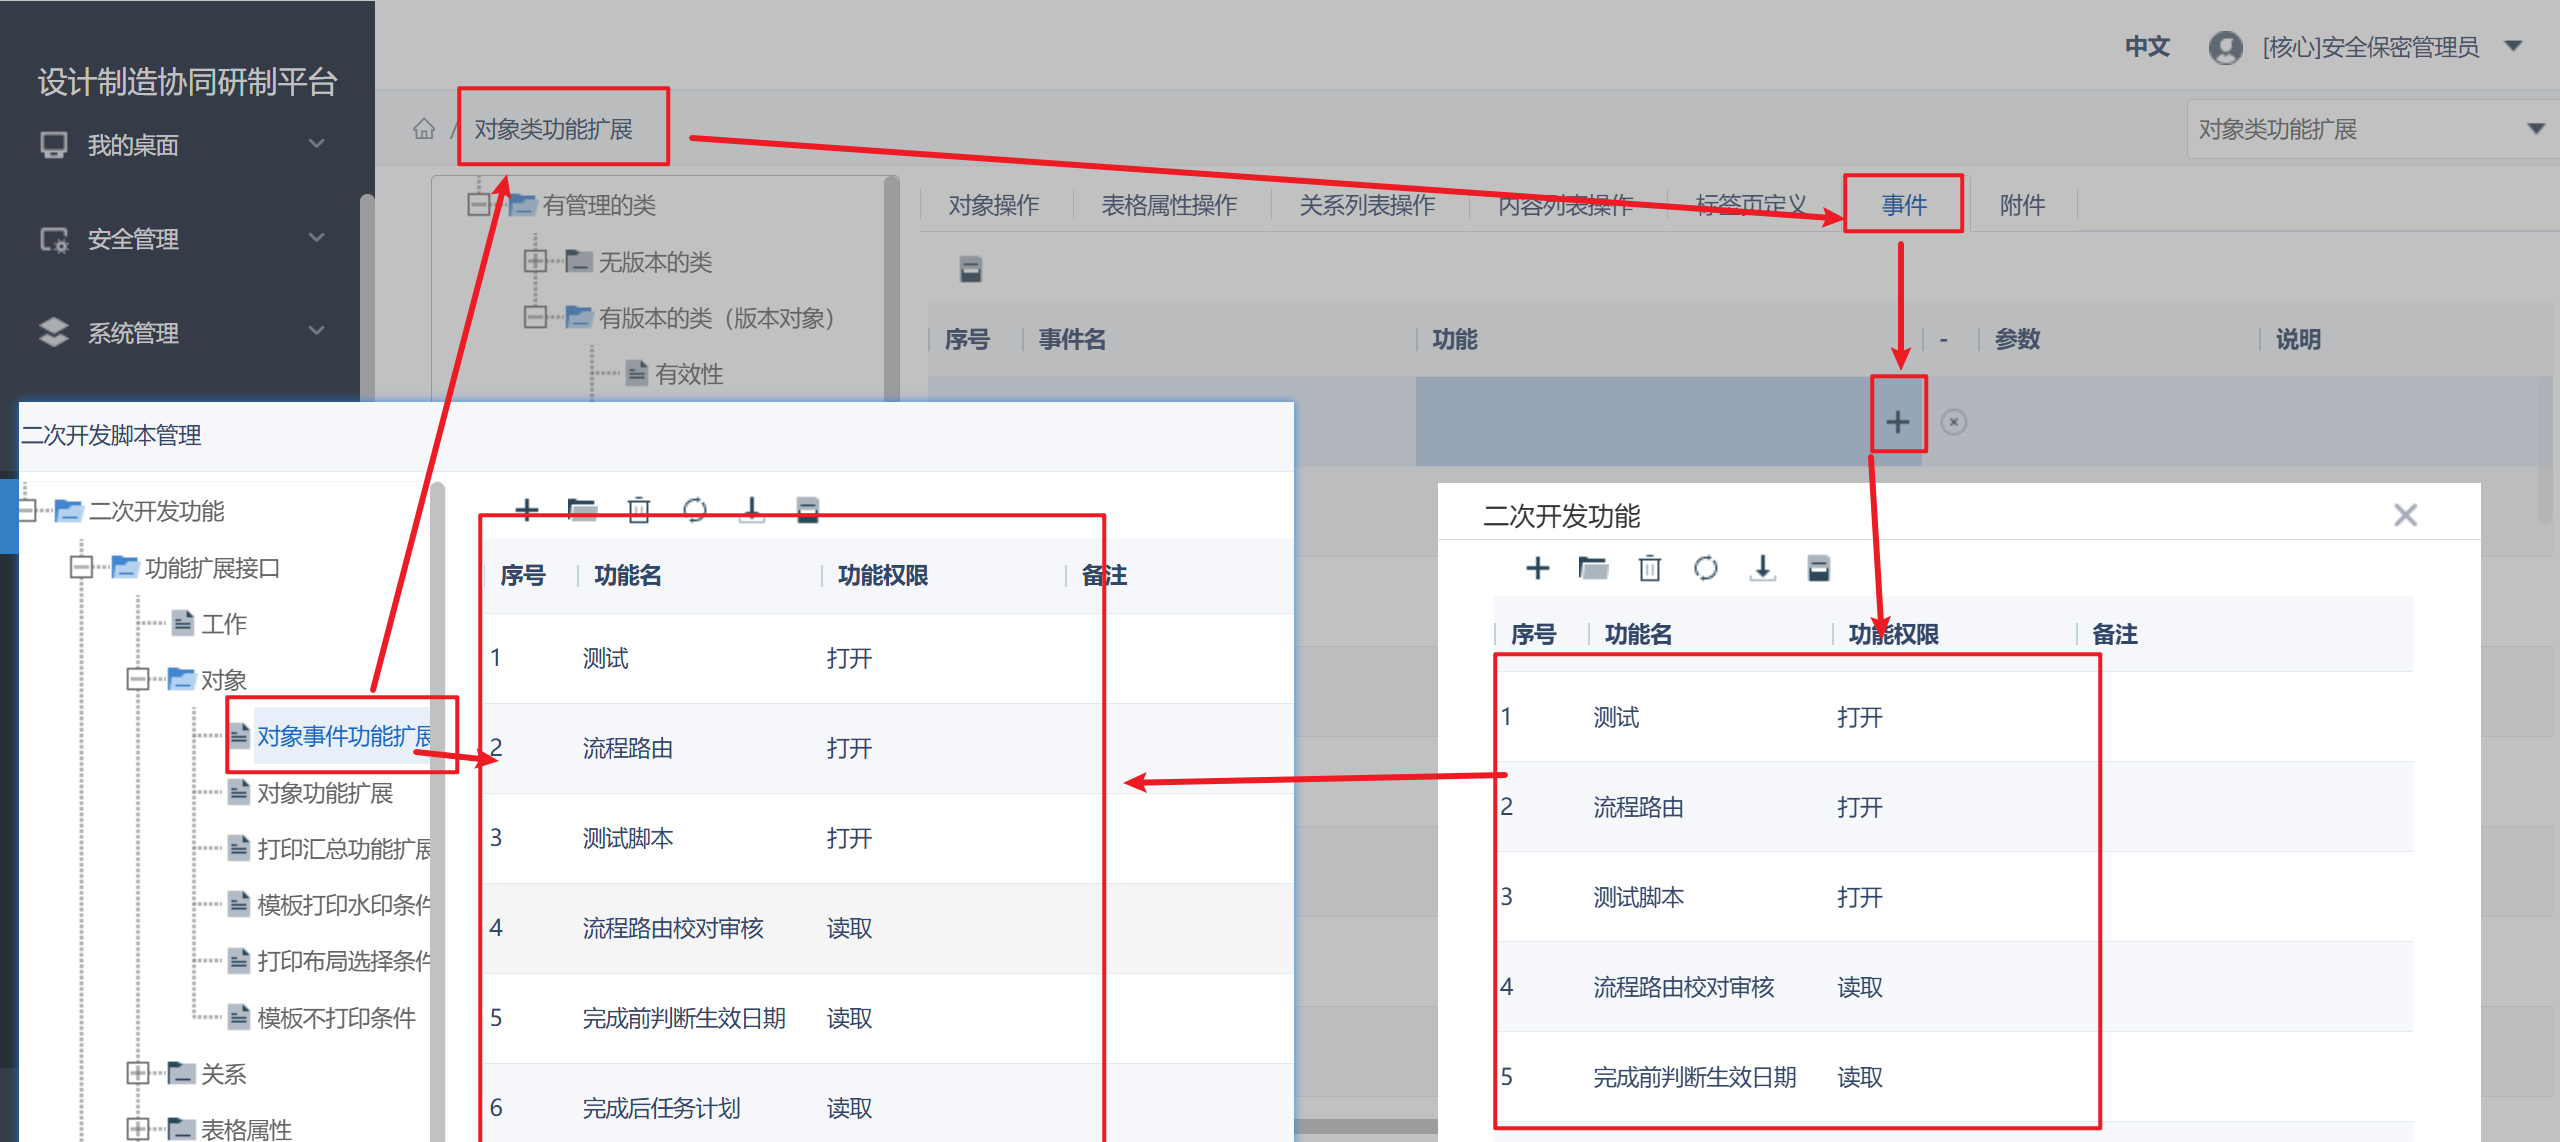Viewport: 2560px width, 1142px height.
Task: Expand the 无版本的类 tree node
Action: coord(535,261)
